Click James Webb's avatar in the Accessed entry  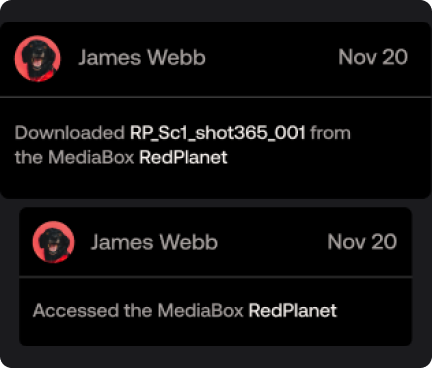tap(53, 242)
